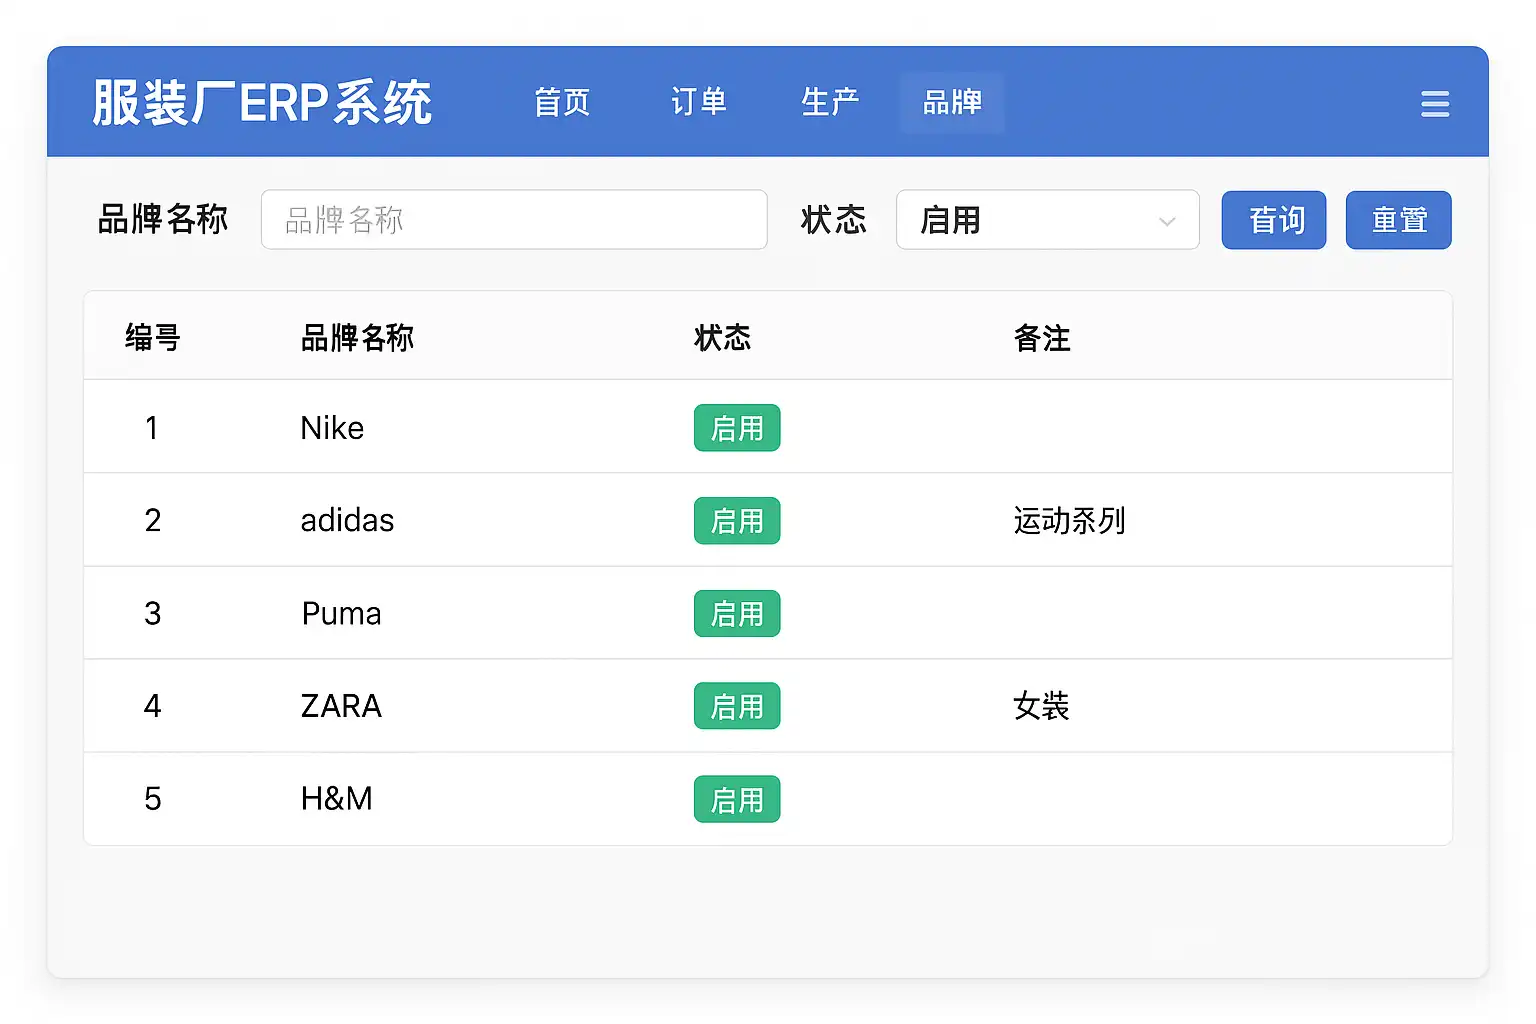This screenshot has width=1536, height=1024.
Task: Click the 启用 badge for H&M
Action: [x=737, y=800]
